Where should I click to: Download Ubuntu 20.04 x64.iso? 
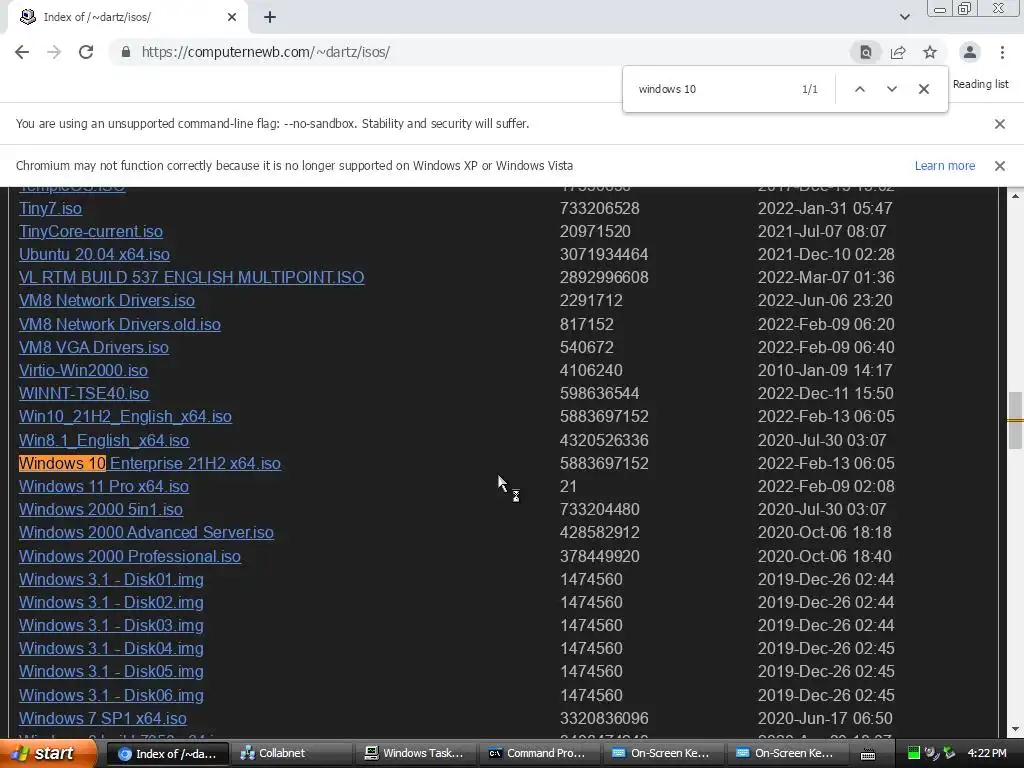(94, 254)
